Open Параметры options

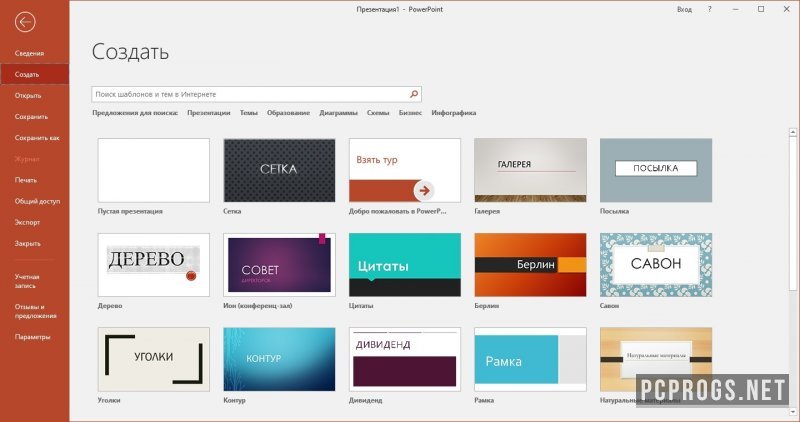coord(32,337)
